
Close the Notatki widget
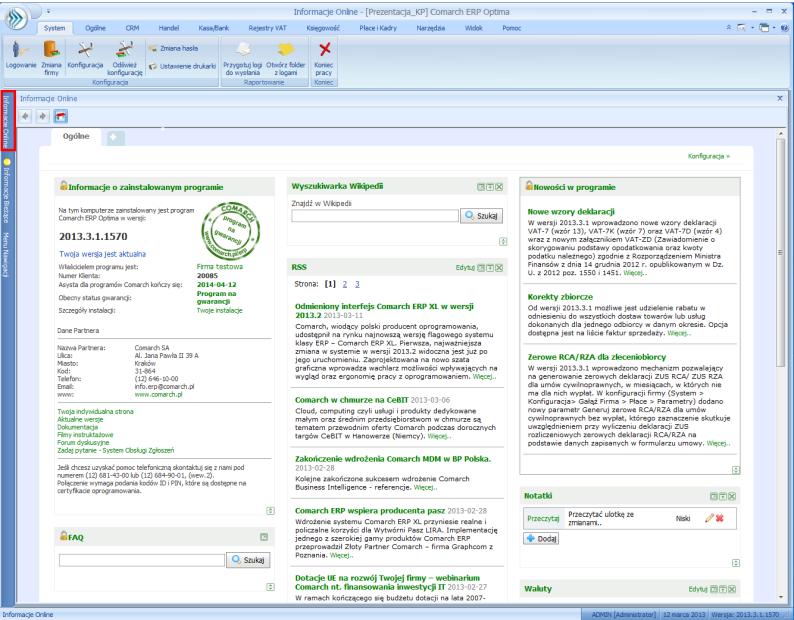(x=732, y=496)
